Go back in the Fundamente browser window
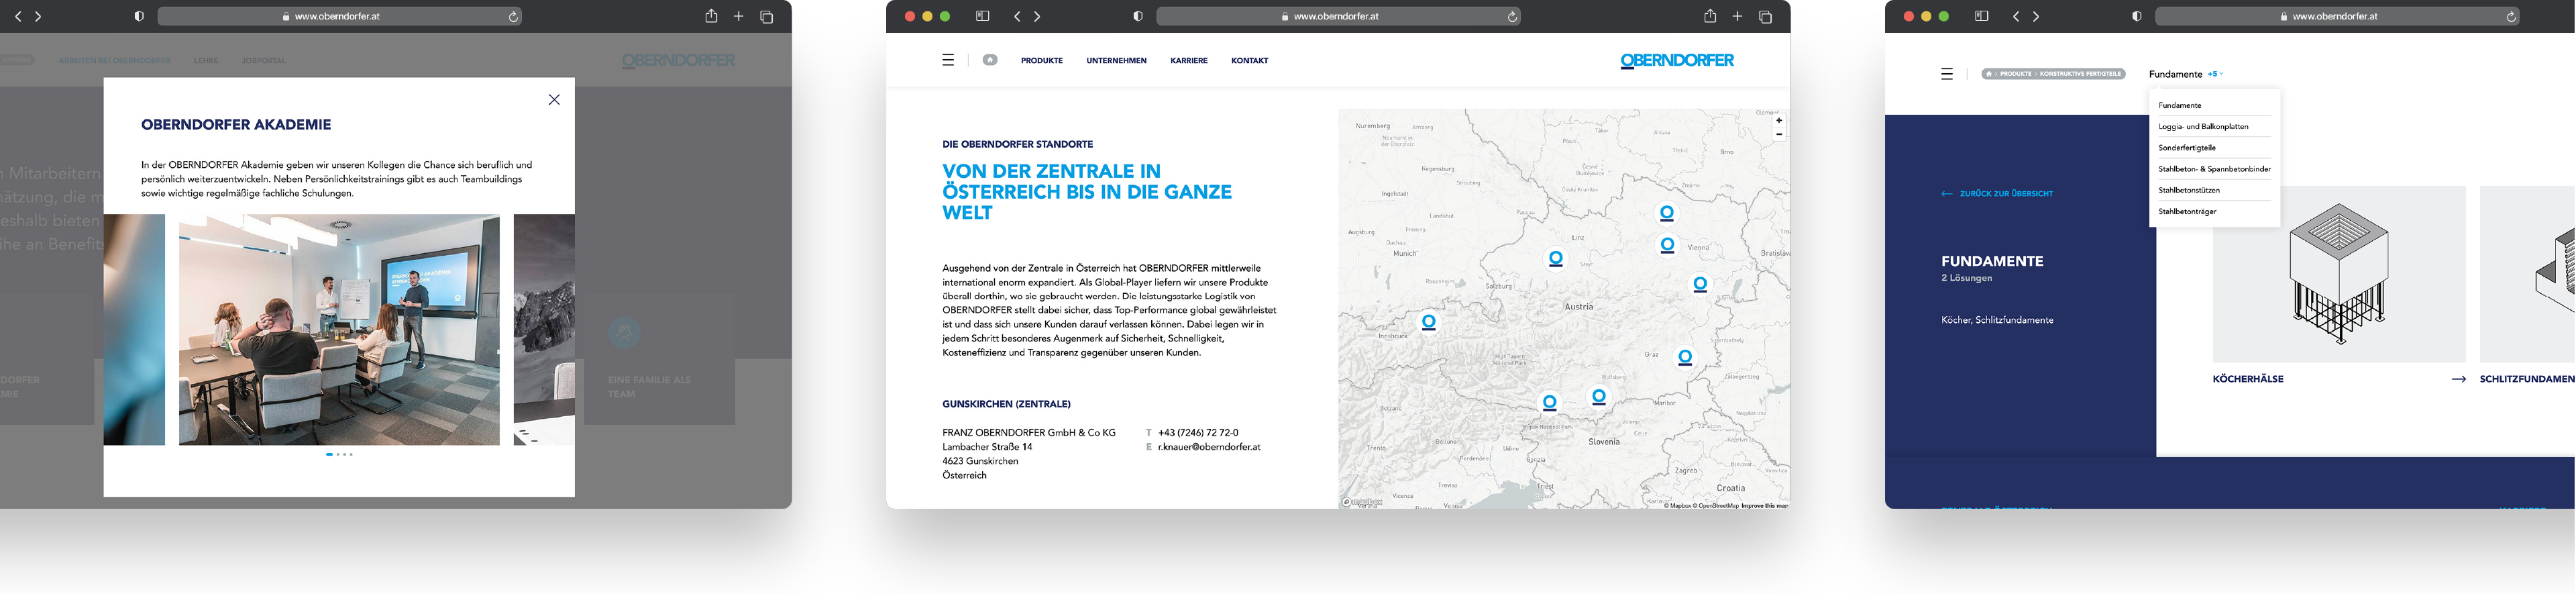This screenshot has height=594, width=2576. pyautogui.click(x=2016, y=17)
